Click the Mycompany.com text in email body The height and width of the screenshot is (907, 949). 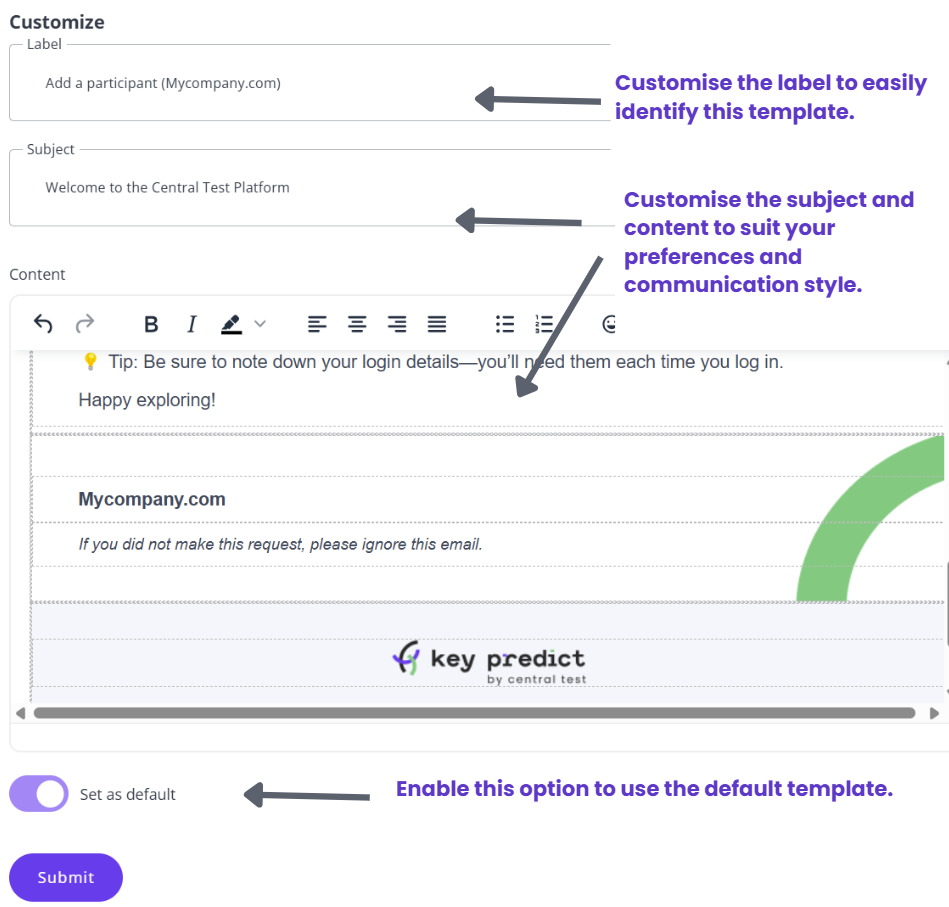[x=152, y=499]
